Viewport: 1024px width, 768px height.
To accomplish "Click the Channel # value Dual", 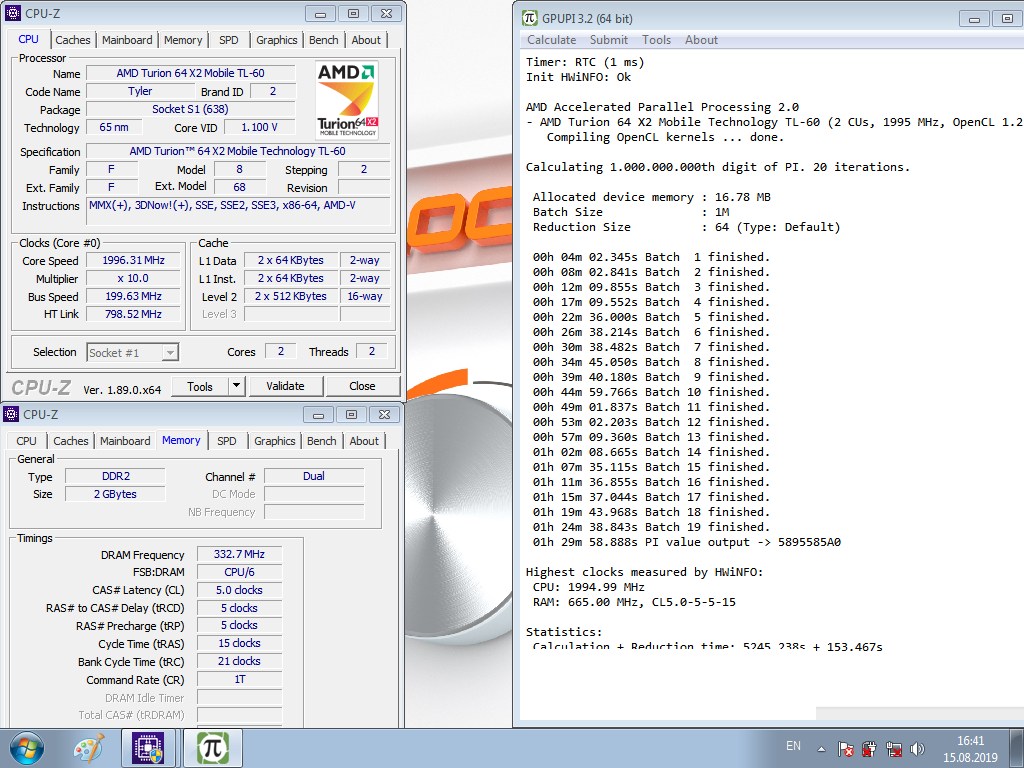I will [314, 476].
